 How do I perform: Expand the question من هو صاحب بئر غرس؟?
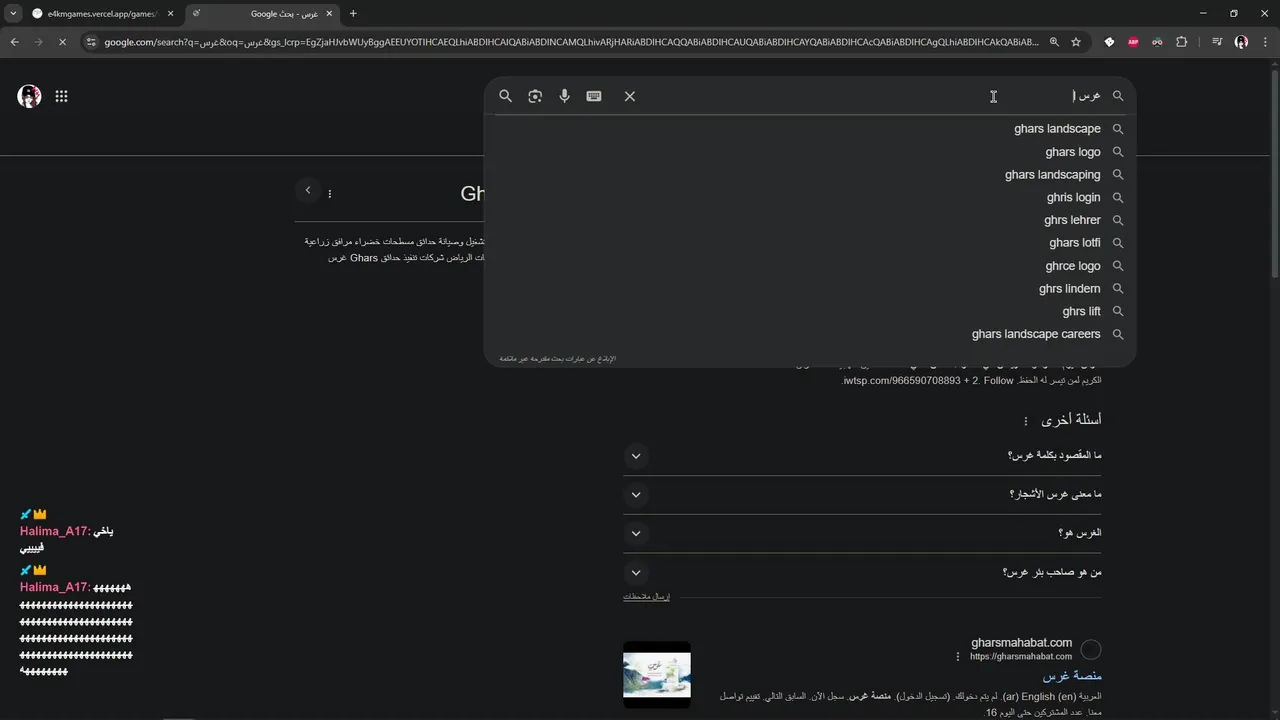point(862,572)
